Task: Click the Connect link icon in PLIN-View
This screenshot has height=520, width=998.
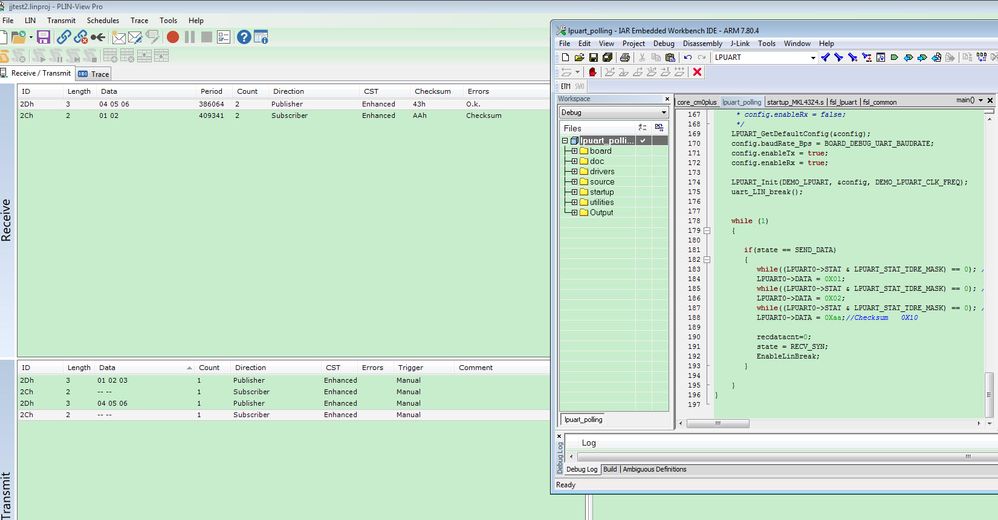Action: pos(64,37)
